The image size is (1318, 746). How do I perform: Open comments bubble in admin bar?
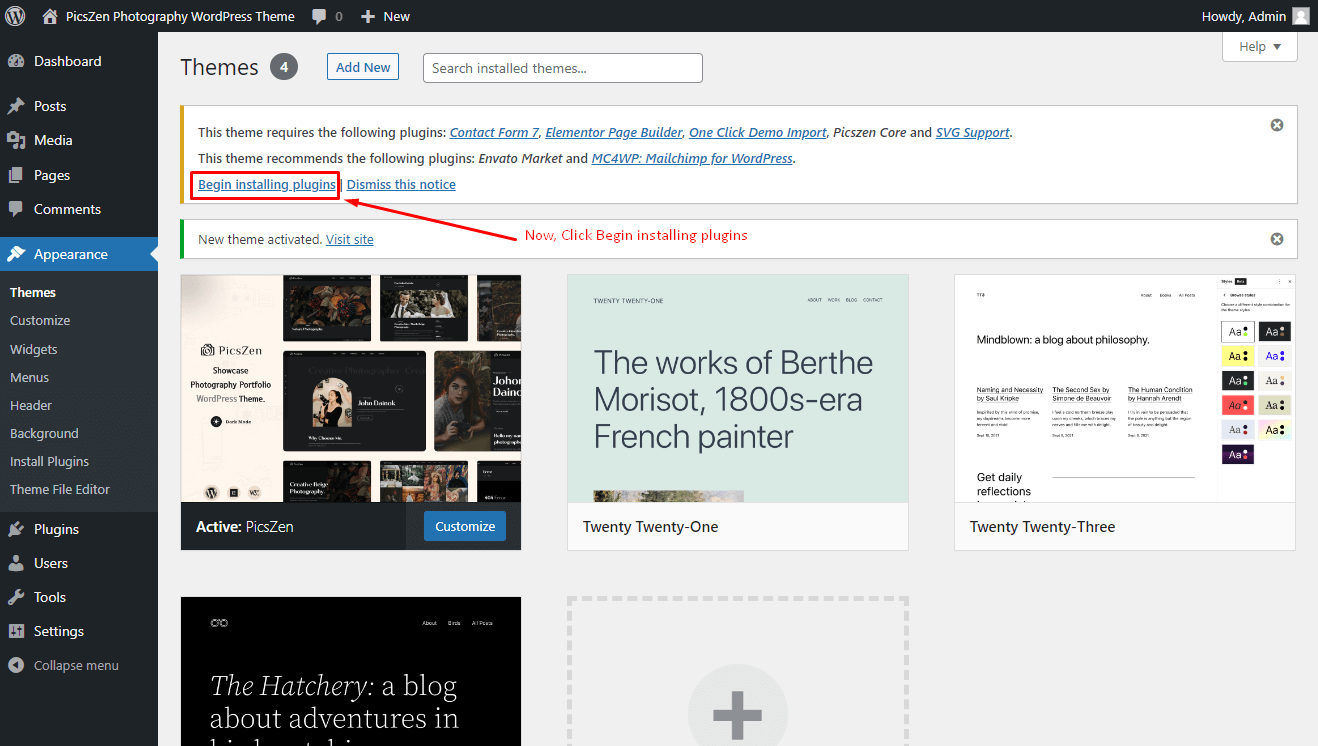point(319,16)
